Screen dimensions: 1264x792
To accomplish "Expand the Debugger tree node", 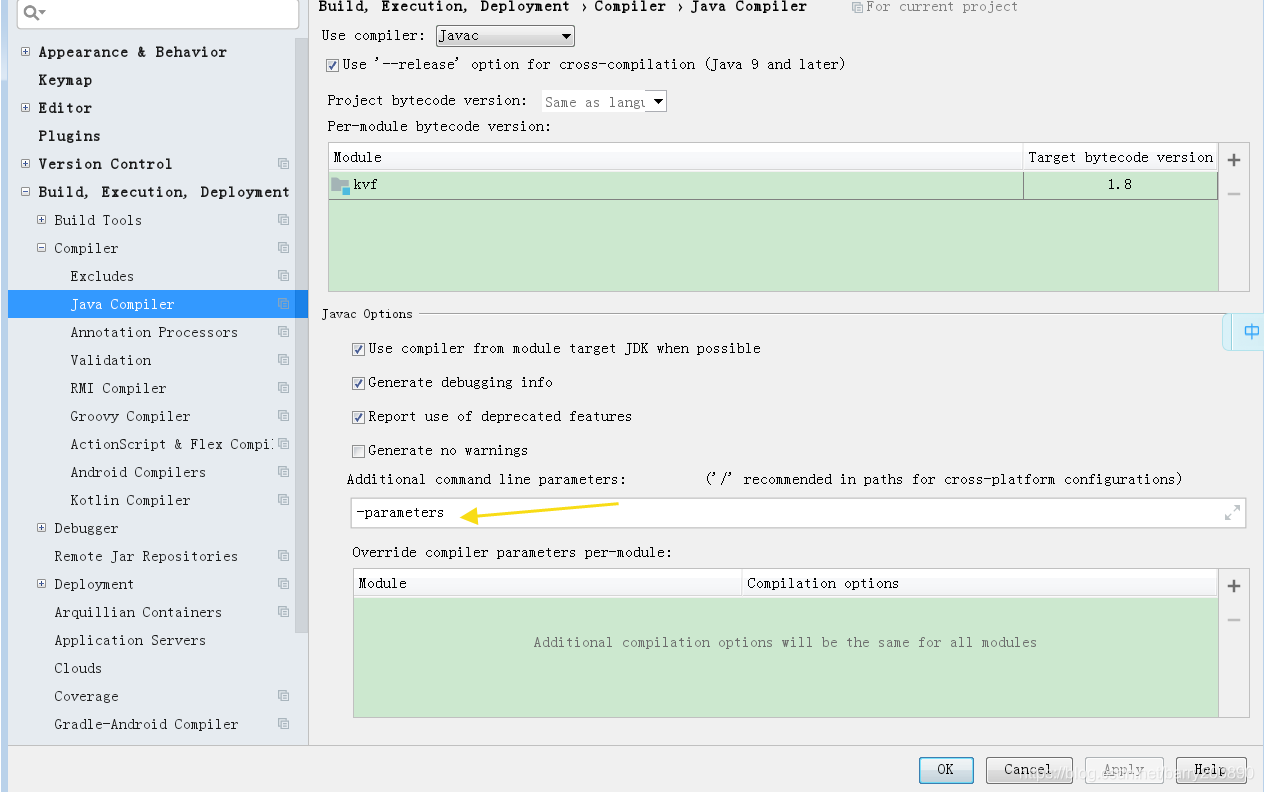I will (40, 528).
